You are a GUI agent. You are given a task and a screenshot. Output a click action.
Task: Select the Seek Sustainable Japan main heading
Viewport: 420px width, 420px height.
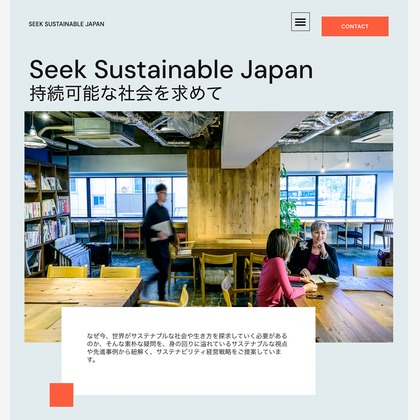(171, 69)
